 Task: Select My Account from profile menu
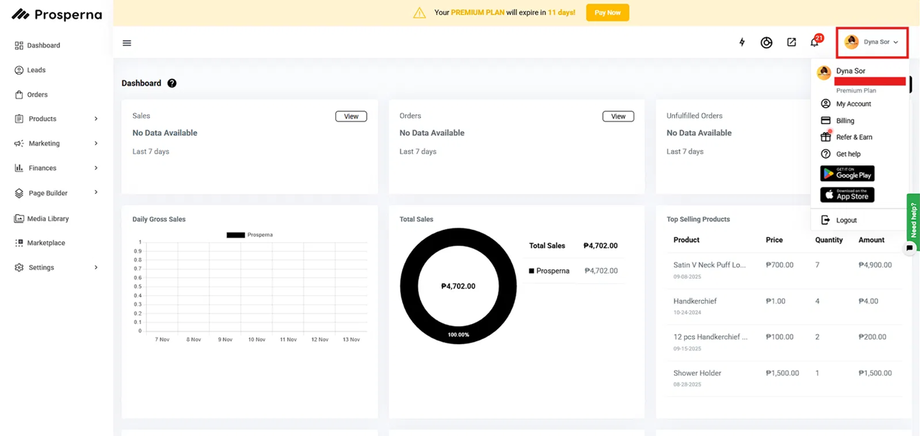853,104
